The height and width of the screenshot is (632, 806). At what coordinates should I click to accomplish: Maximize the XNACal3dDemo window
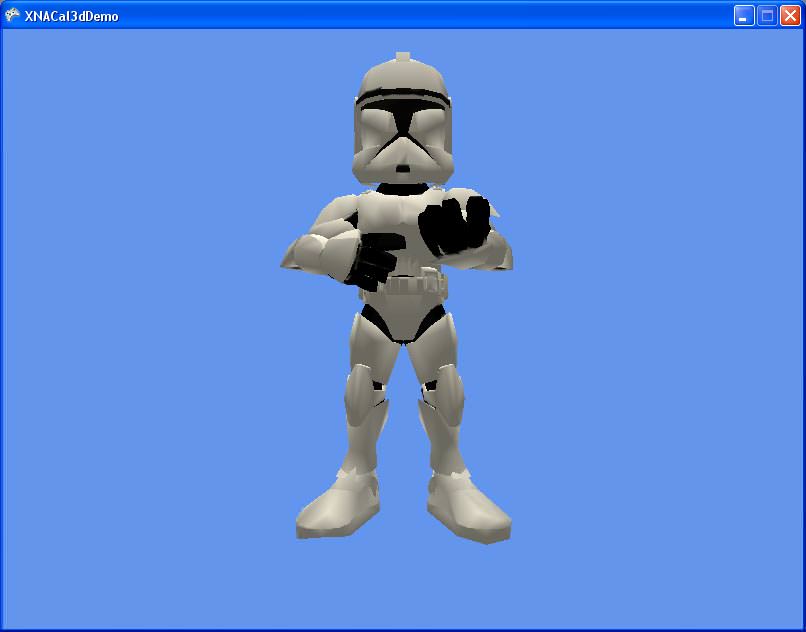coord(767,16)
